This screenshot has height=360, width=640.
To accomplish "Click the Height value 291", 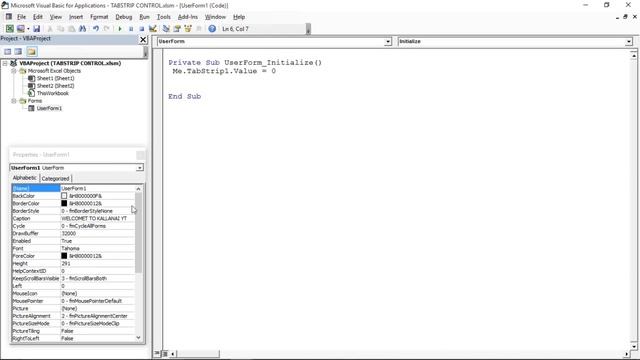I will coord(66,264).
